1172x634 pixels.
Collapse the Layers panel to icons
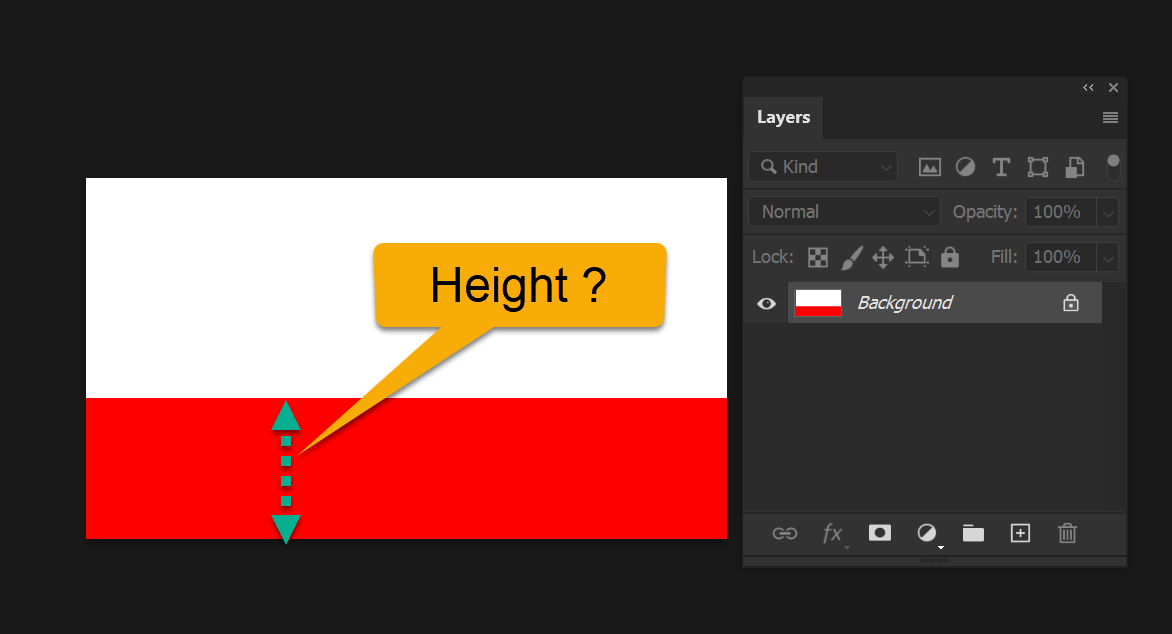[x=1088, y=87]
